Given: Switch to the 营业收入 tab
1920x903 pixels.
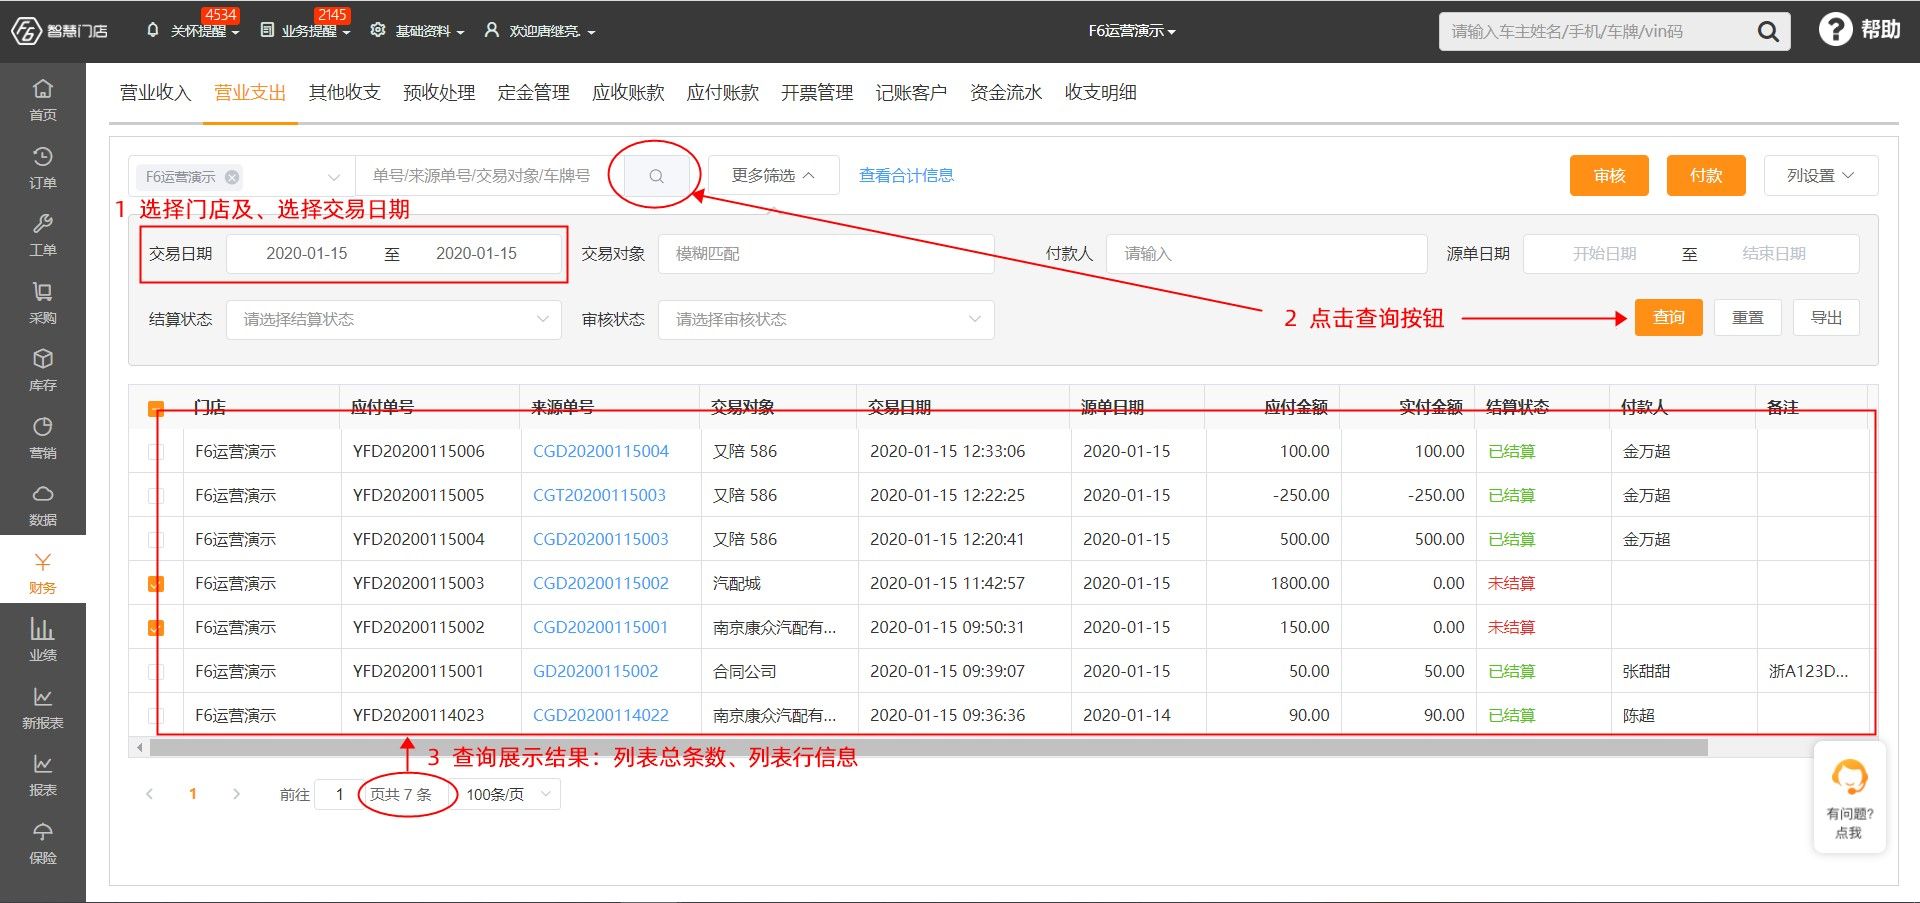Looking at the screenshot, I should 155,93.
